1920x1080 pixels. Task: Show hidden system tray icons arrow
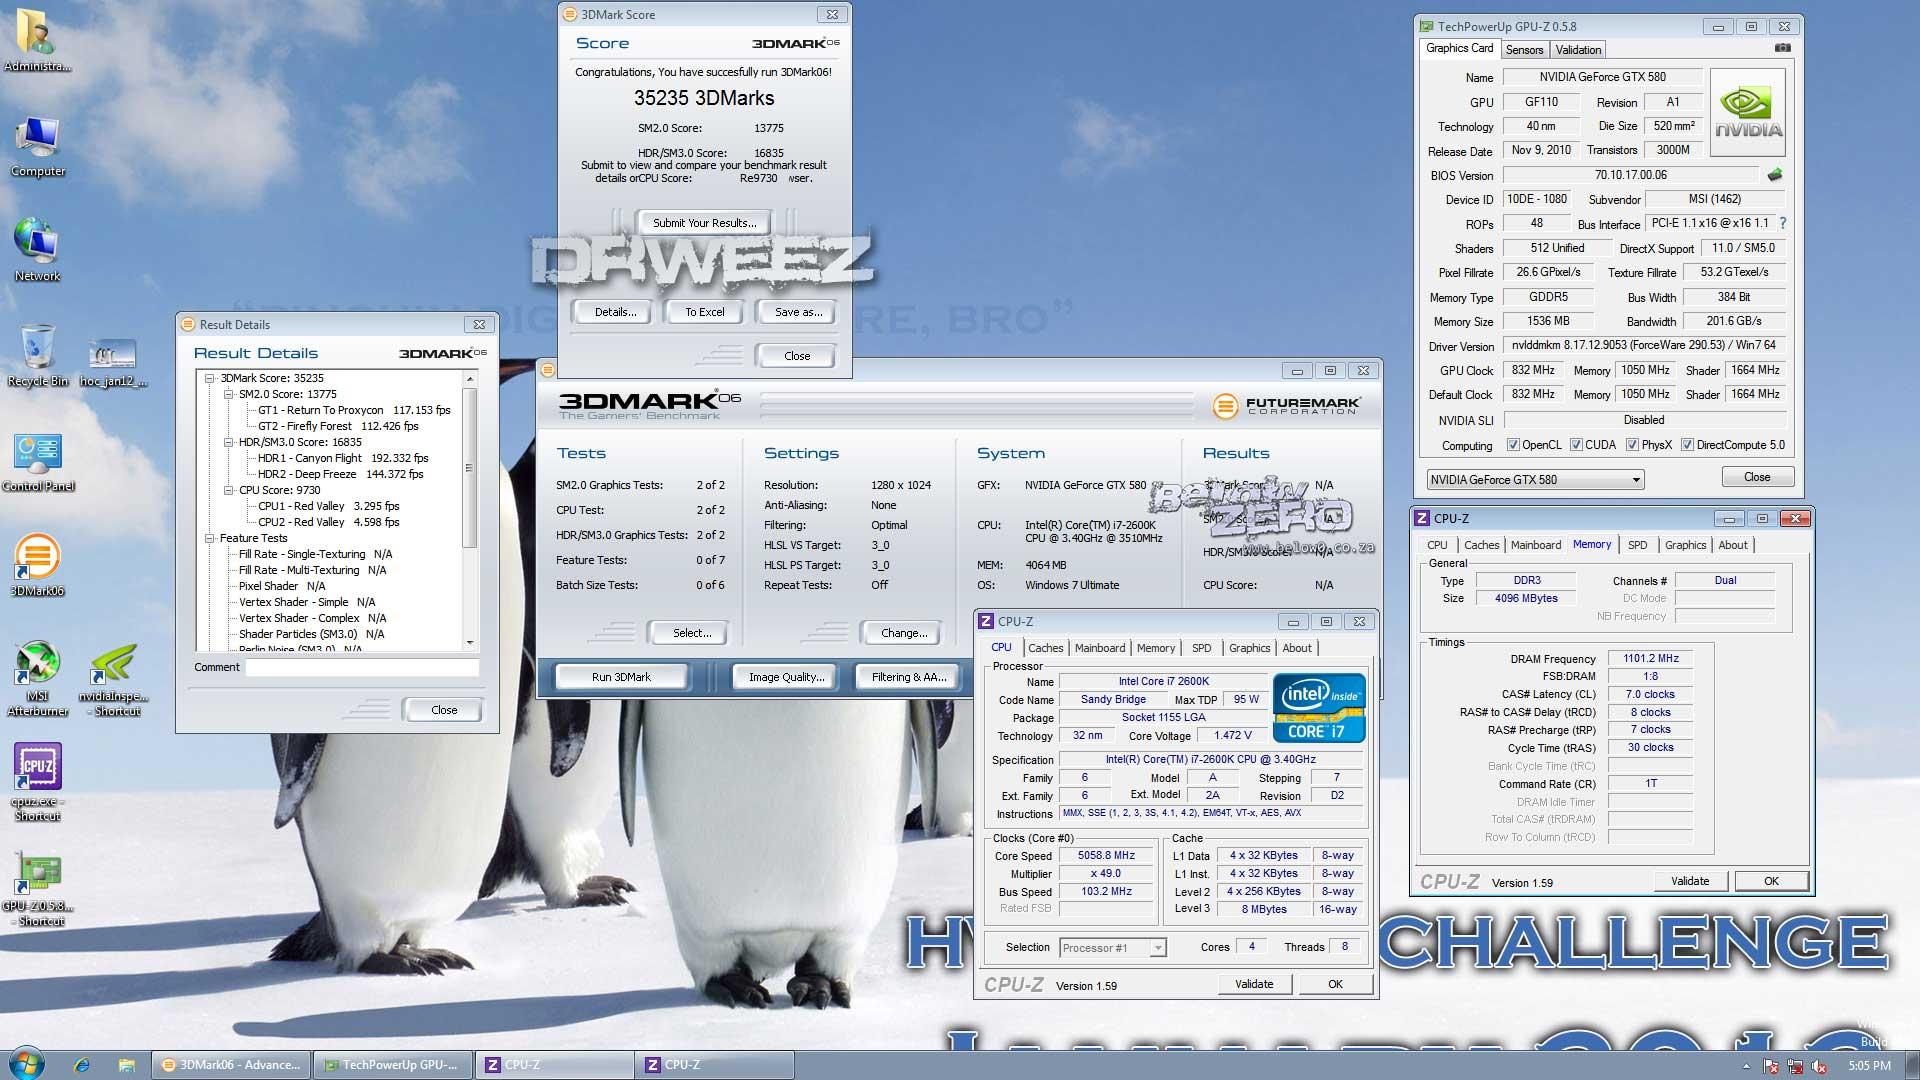click(x=1746, y=1066)
